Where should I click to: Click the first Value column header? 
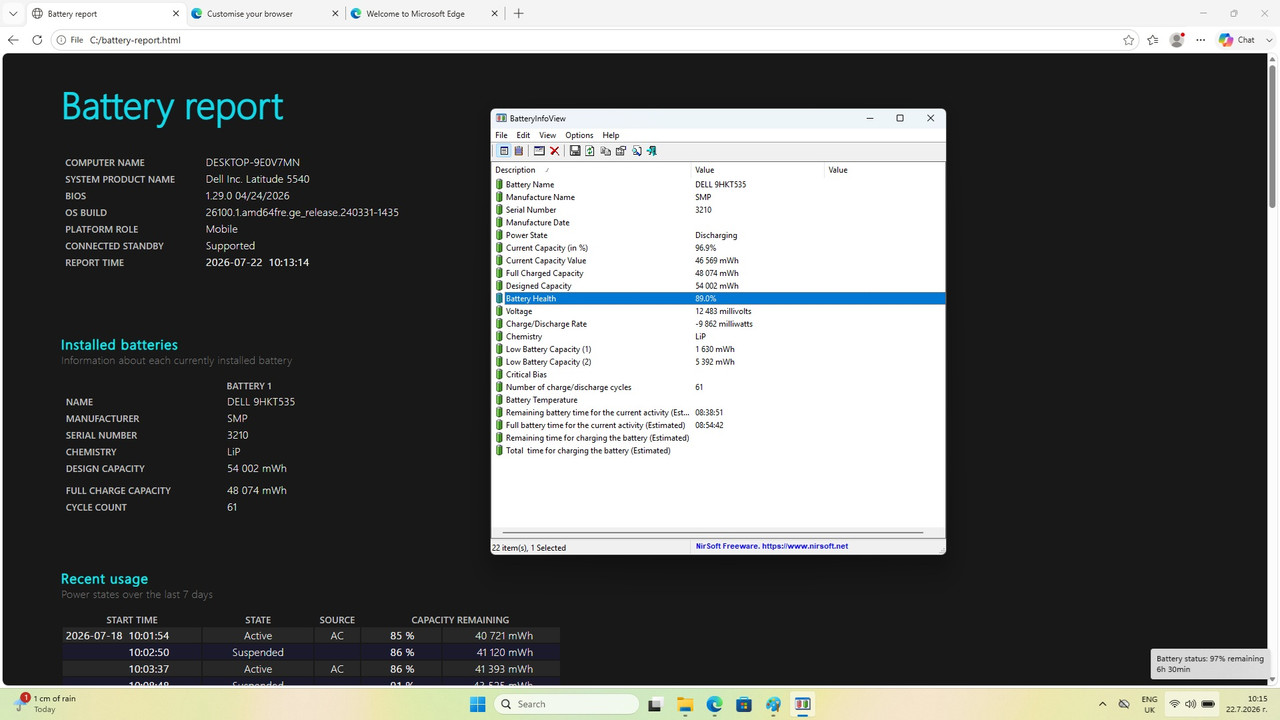[758, 170]
